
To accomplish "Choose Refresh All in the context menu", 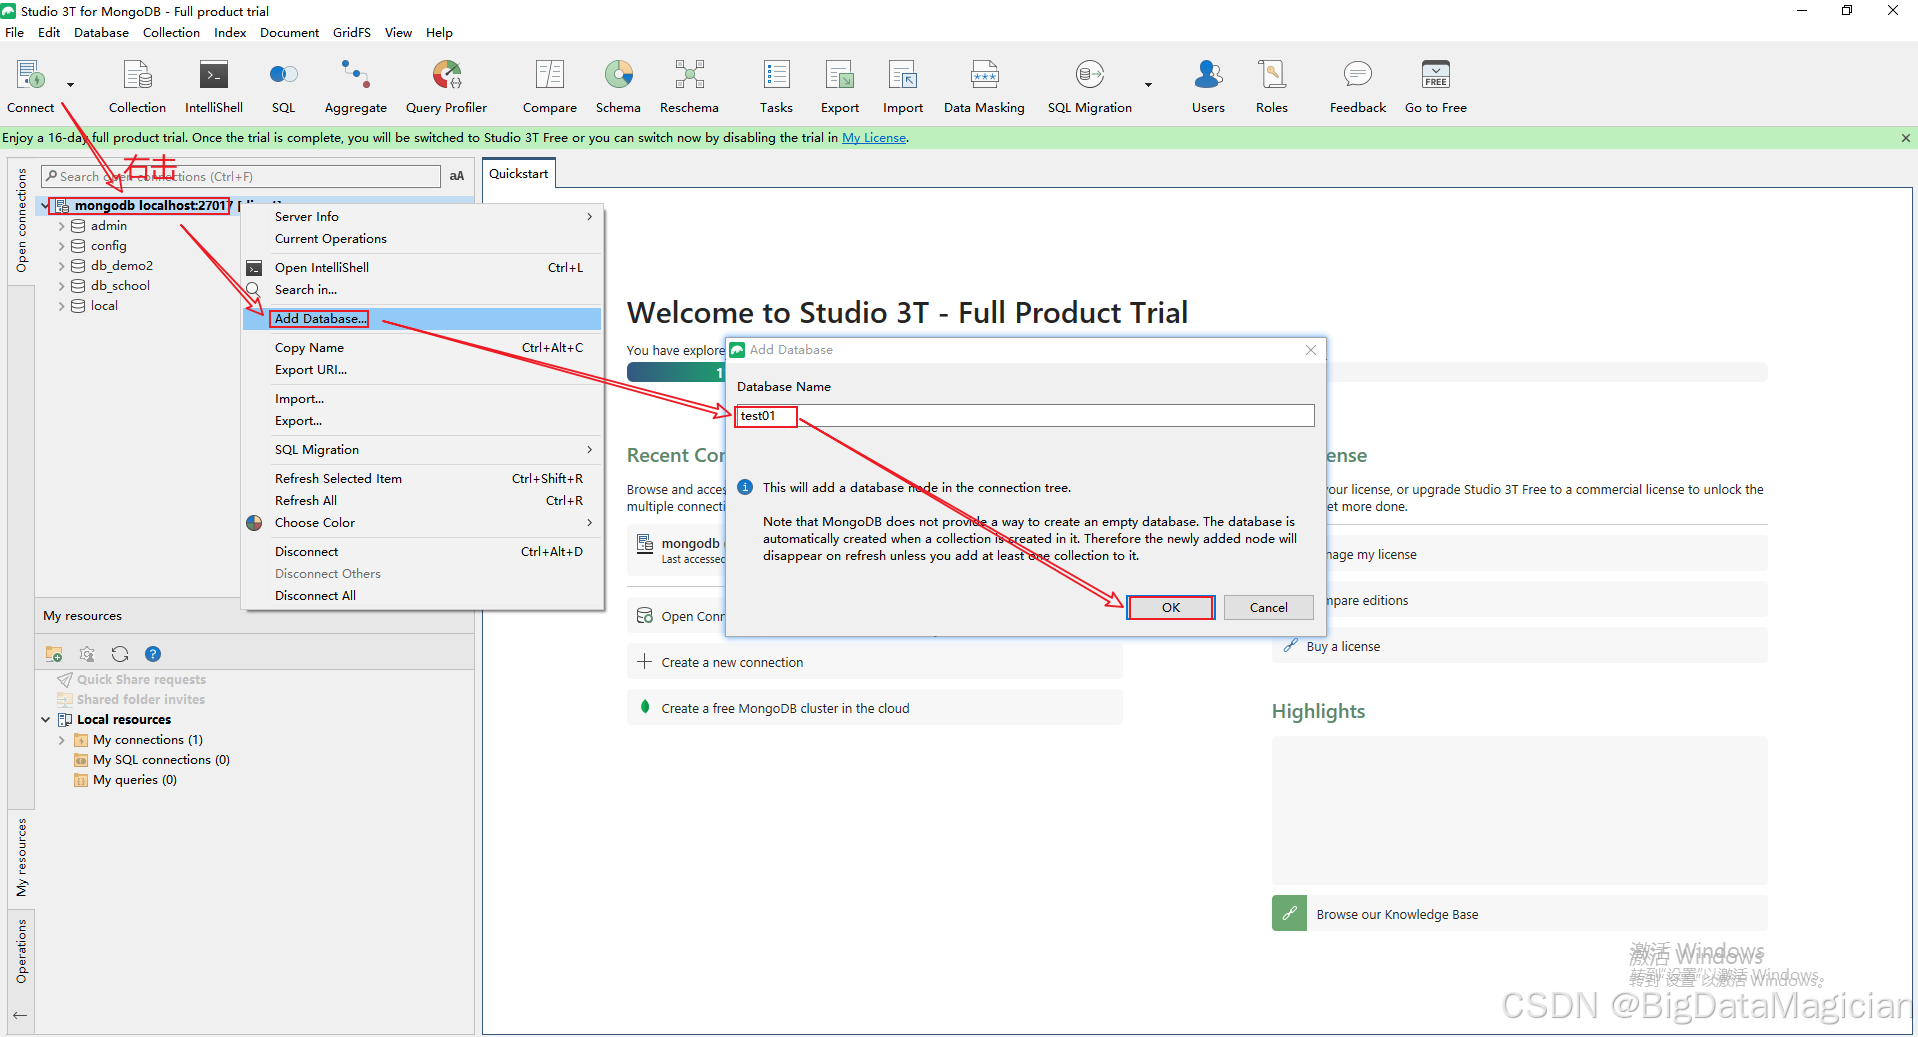I will pyautogui.click(x=422, y=501).
